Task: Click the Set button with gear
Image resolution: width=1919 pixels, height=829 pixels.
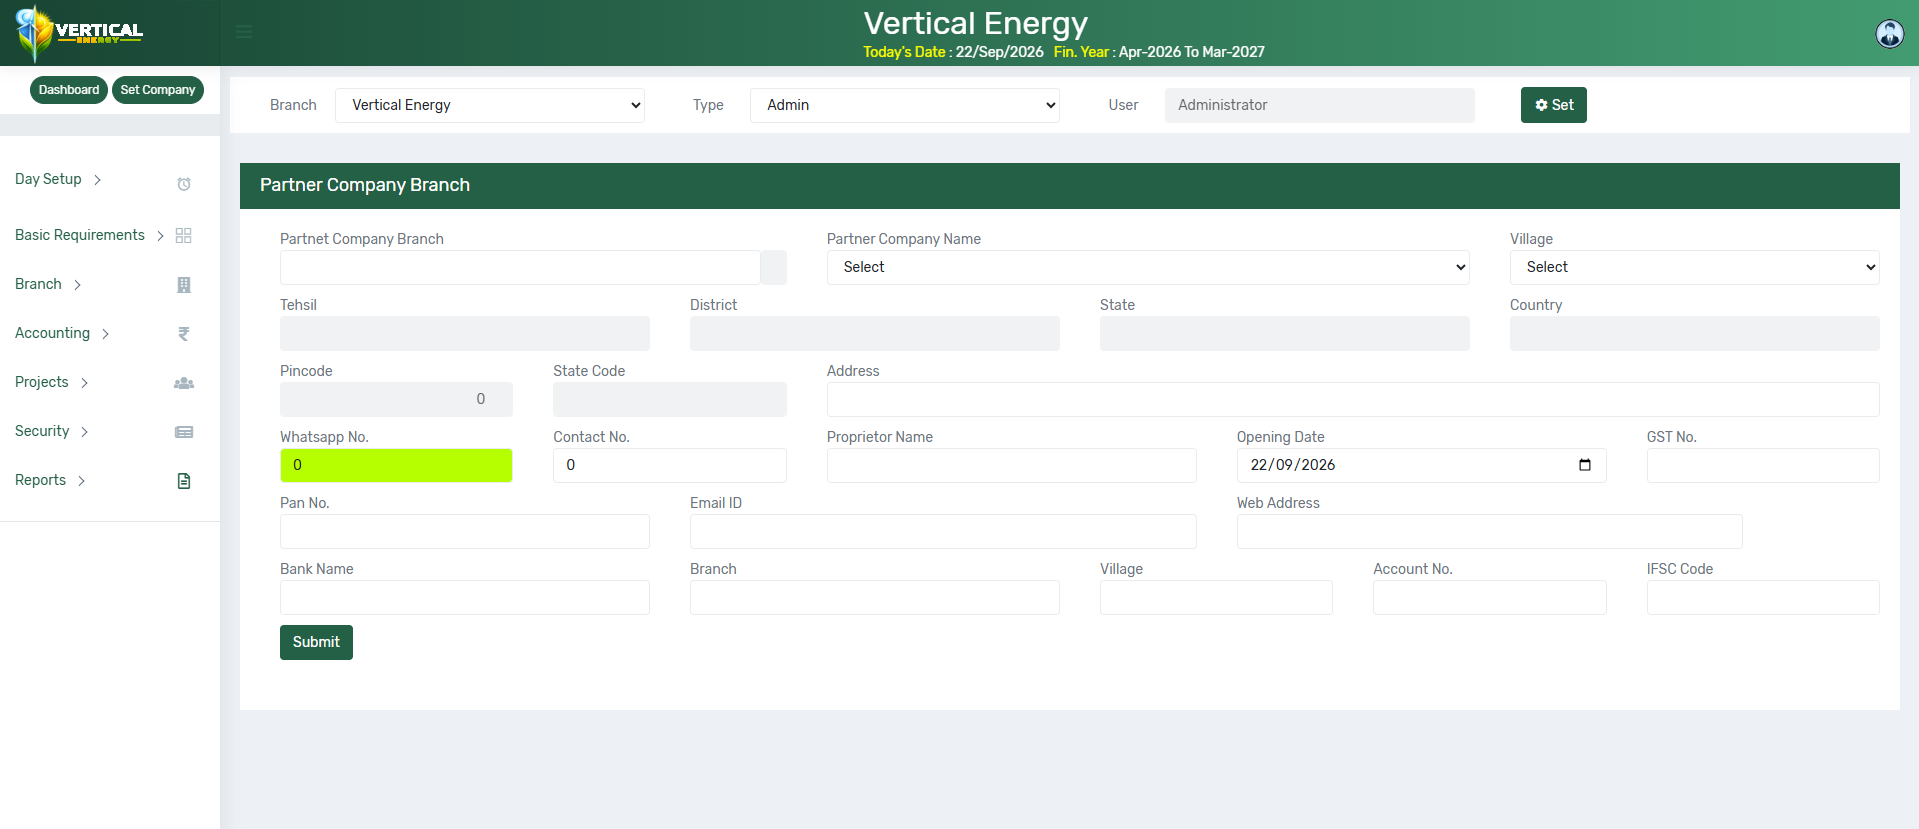Action: click(1554, 105)
